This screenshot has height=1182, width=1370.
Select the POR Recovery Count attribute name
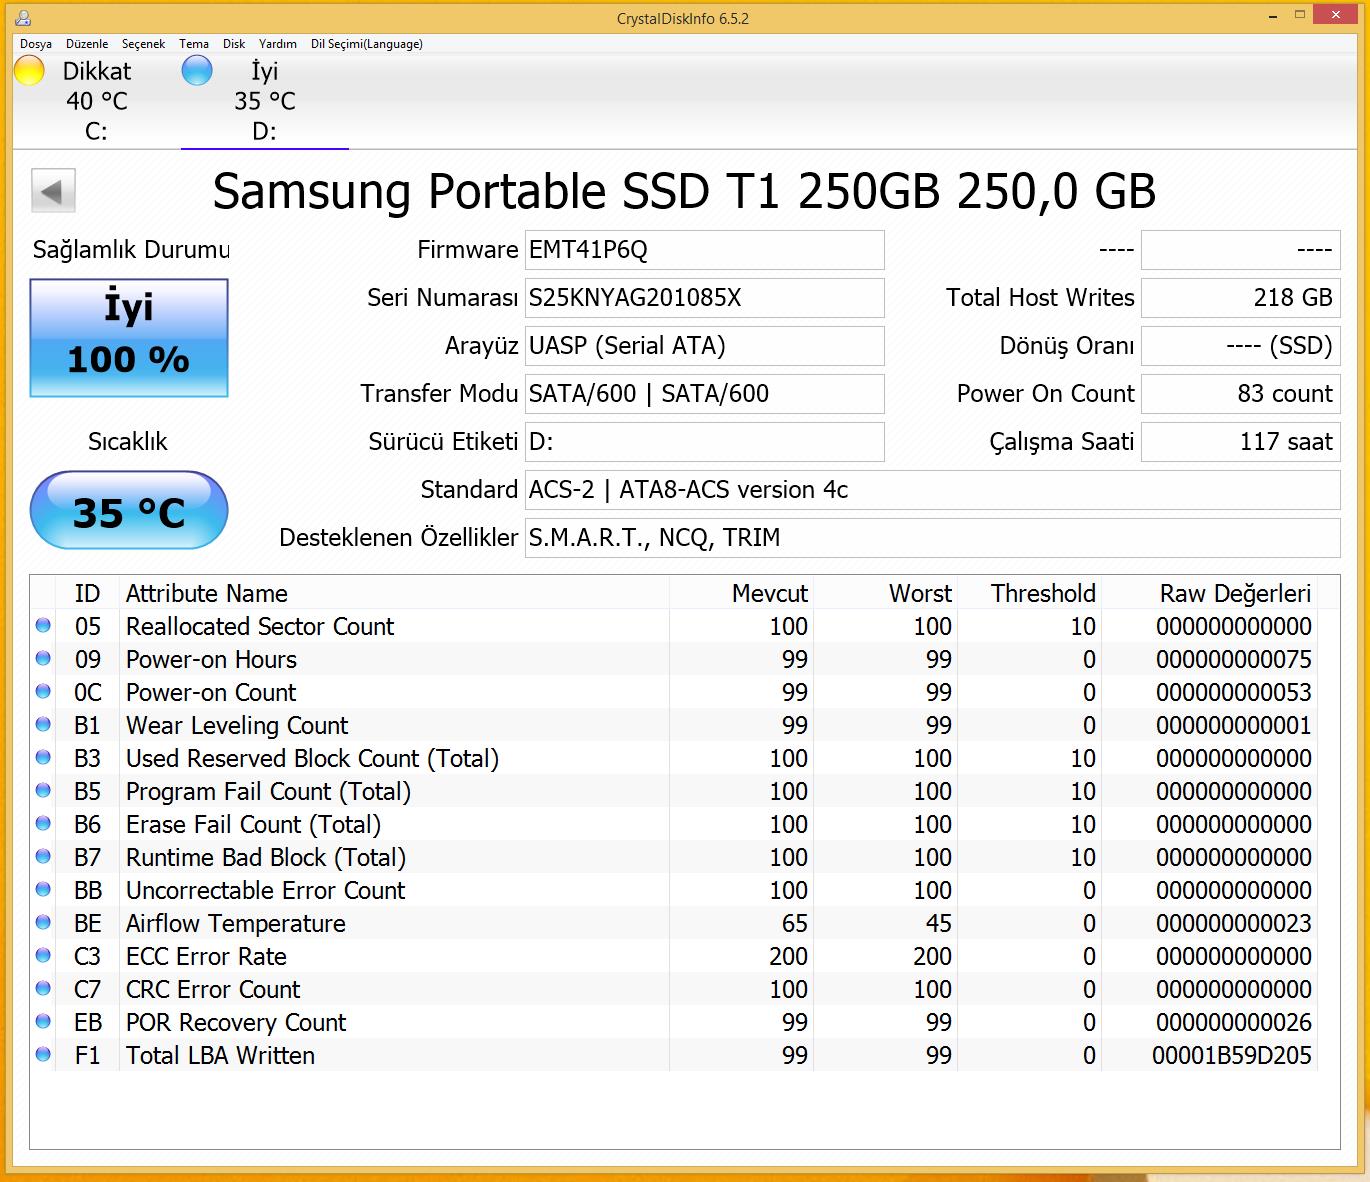click(236, 1022)
